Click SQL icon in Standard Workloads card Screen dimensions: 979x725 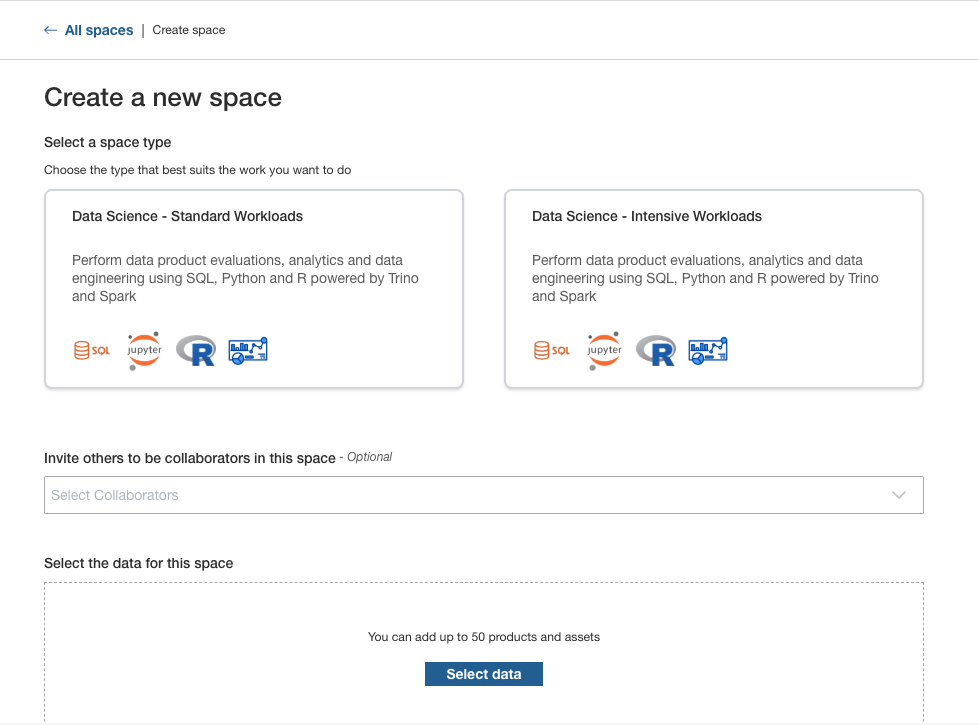91,351
